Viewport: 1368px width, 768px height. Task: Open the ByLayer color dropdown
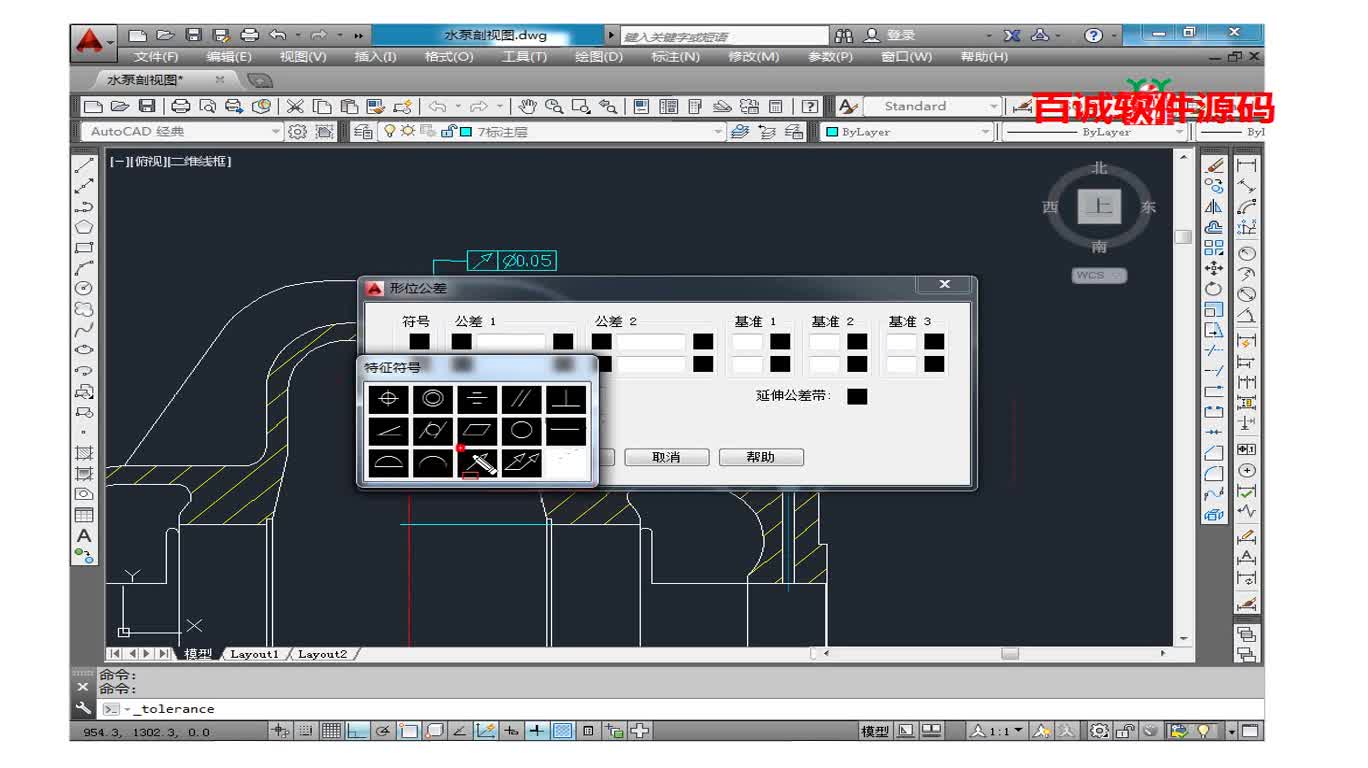click(x=987, y=131)
